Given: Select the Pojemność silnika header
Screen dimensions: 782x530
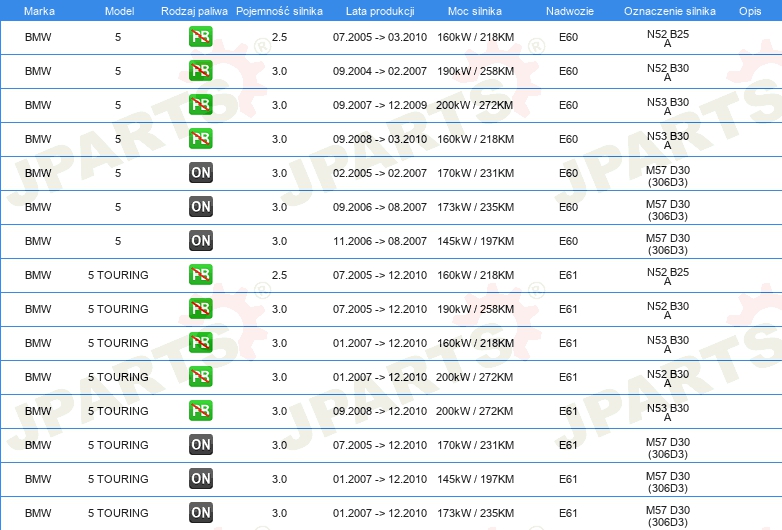Looking at the screenshot, I should point(279,11).
